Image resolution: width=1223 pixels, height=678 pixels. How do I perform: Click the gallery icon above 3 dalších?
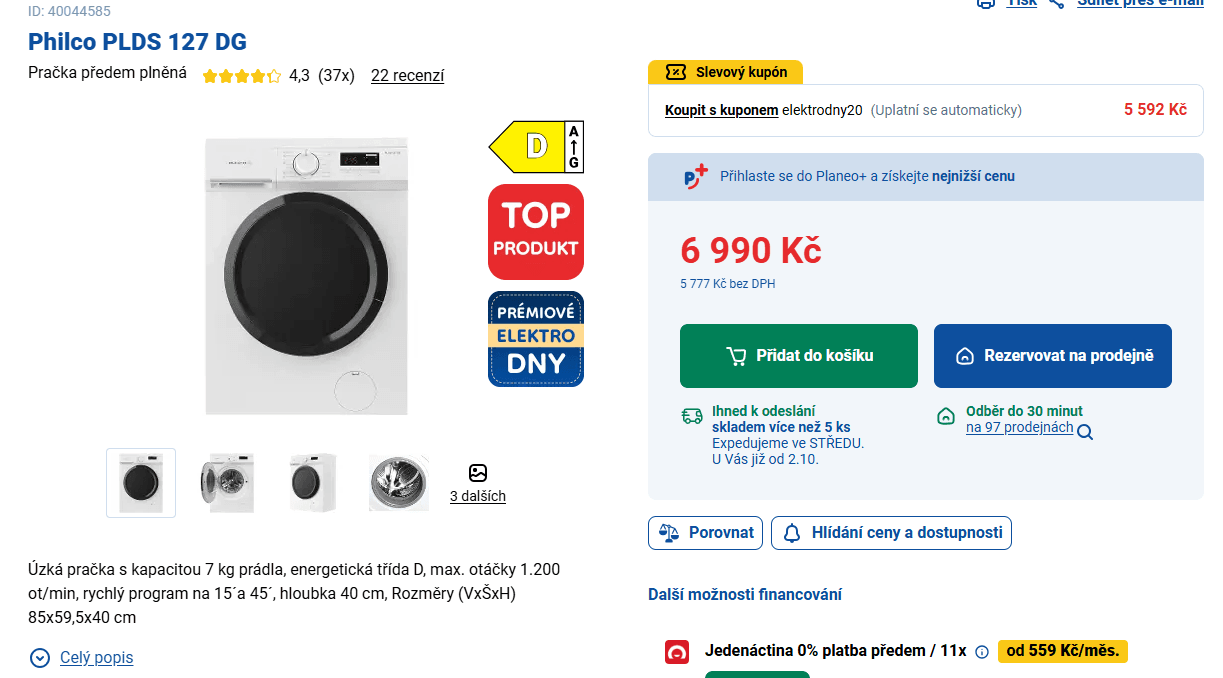coord(478,473)
